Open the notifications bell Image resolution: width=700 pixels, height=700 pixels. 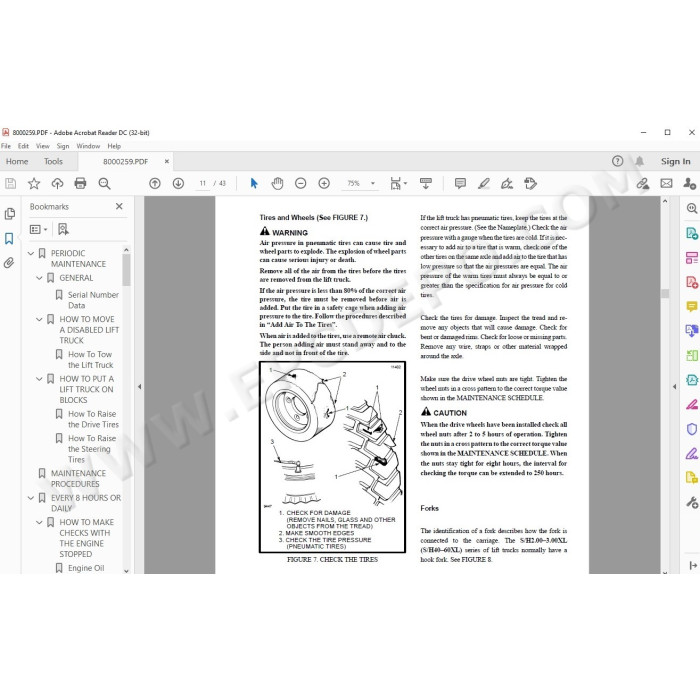pyautogui.click(x=639, y=161)
